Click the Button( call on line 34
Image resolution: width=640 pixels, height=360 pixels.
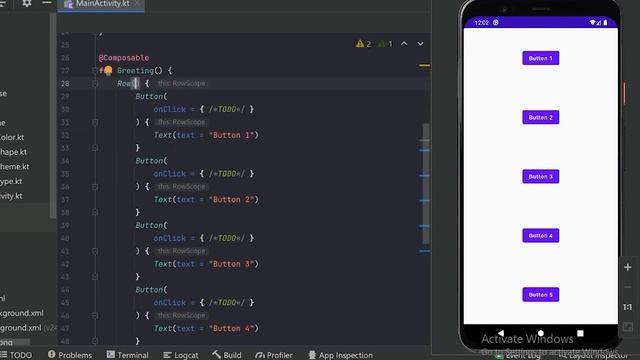click(151, 161)
